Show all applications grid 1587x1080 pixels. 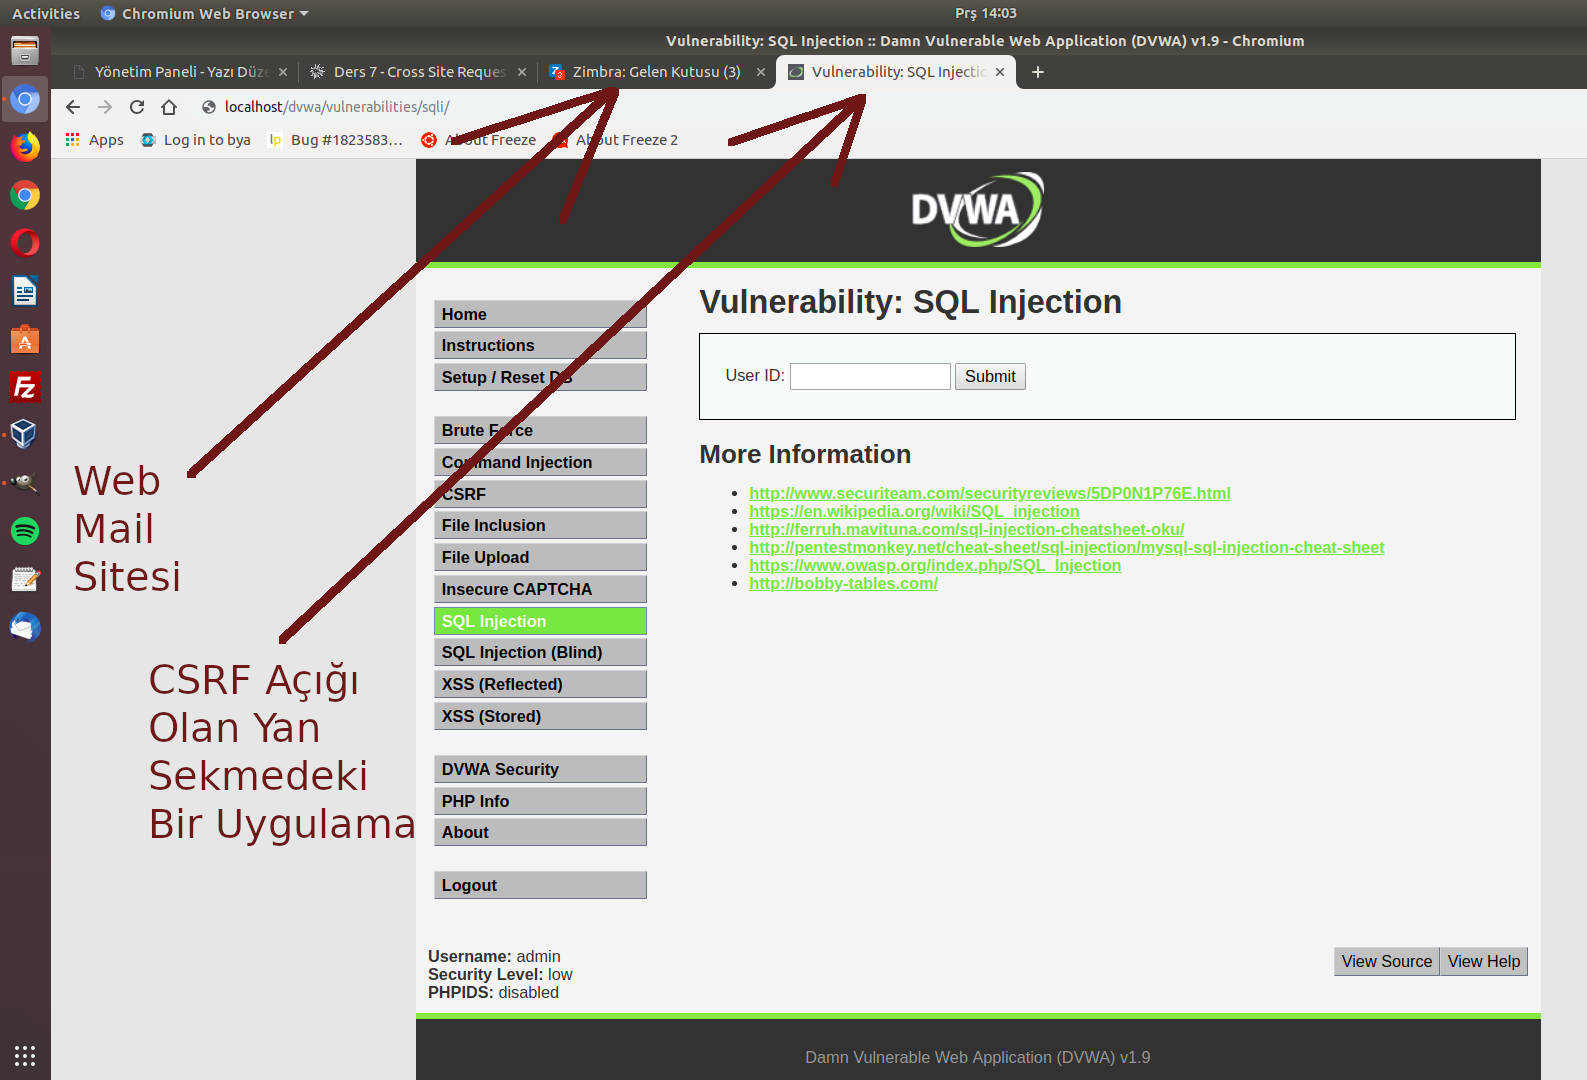(25, 1055)
